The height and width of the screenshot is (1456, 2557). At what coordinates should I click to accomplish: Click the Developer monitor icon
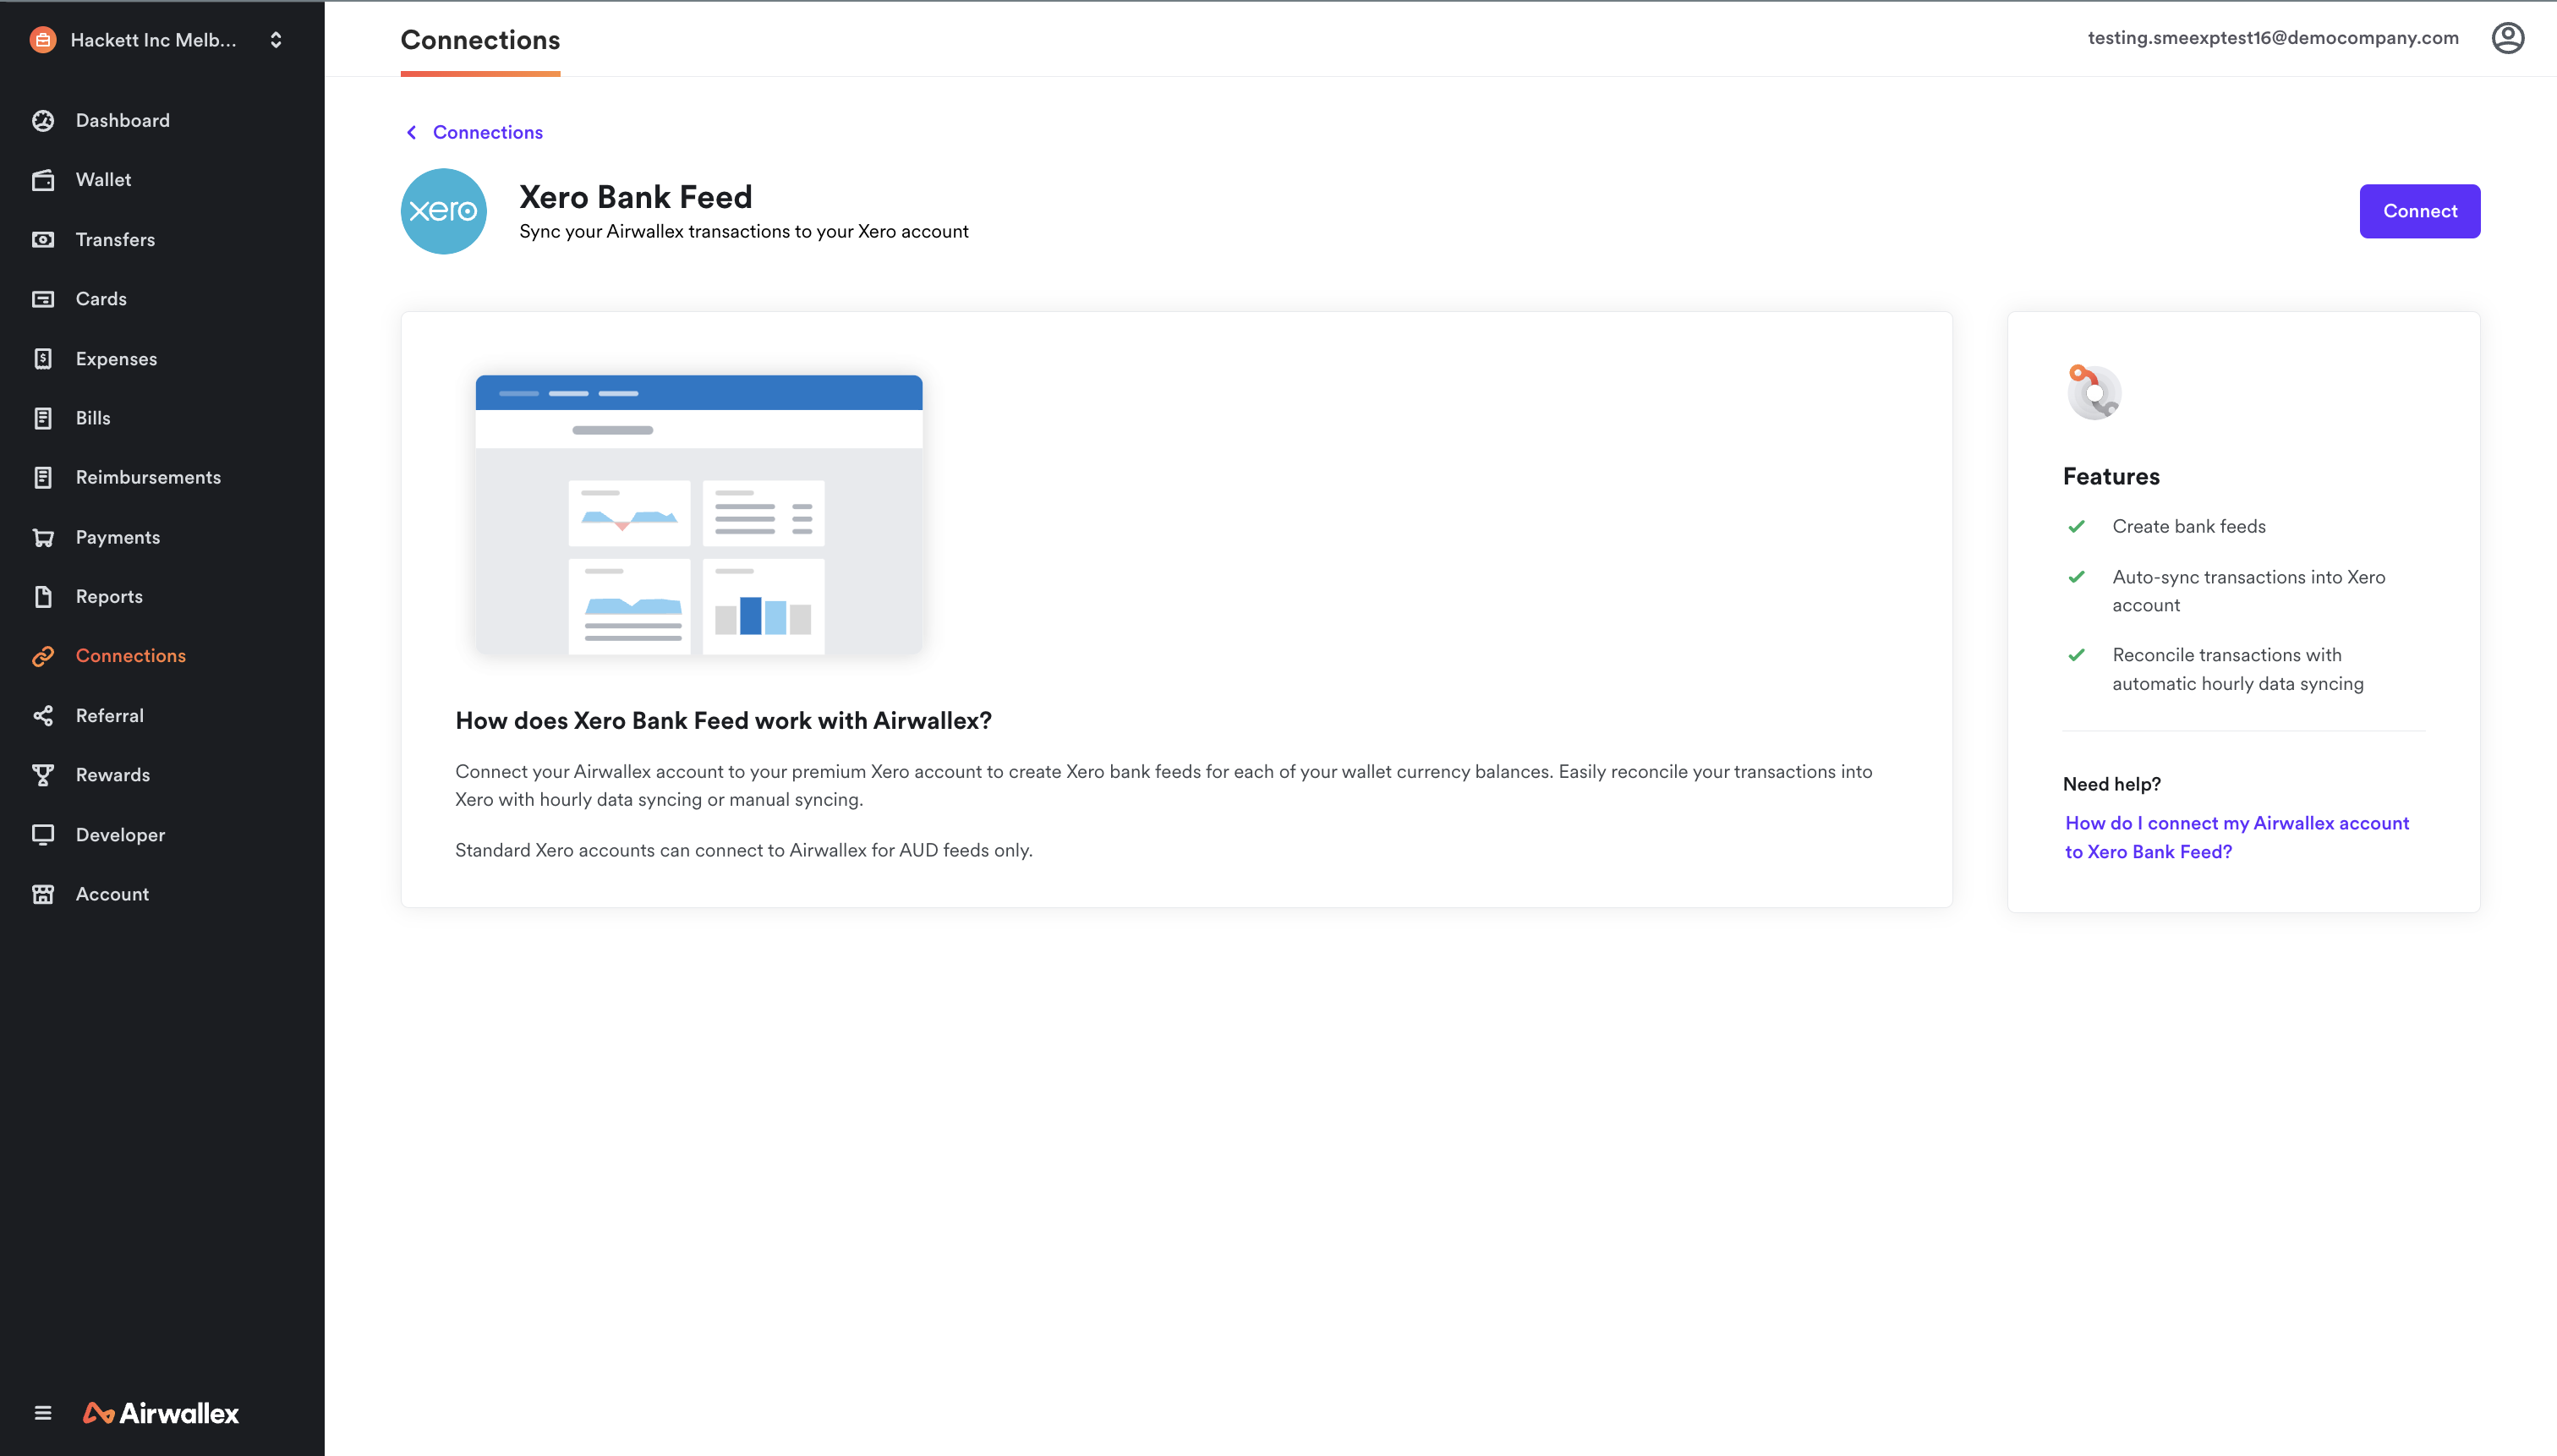point(43,835)
